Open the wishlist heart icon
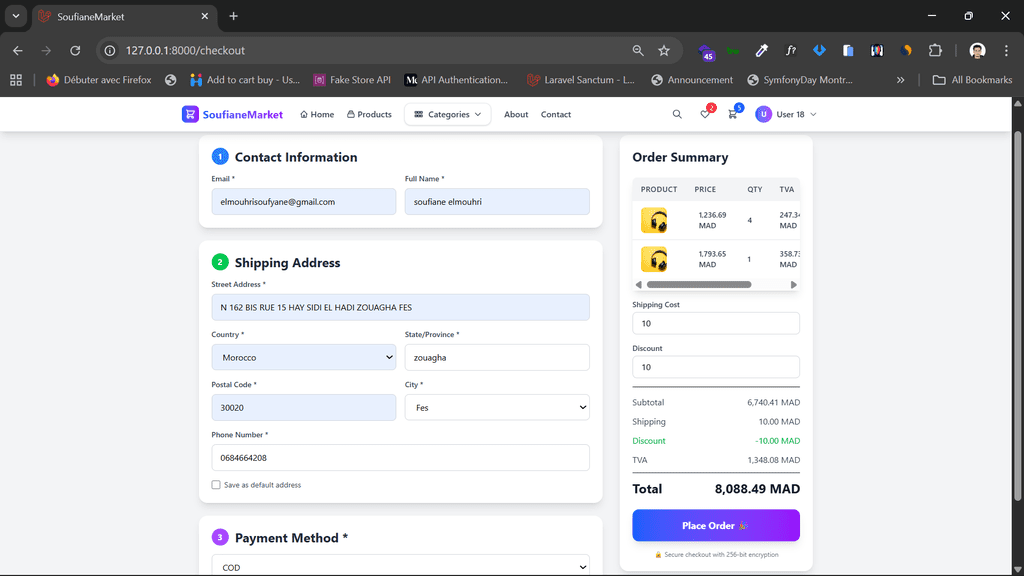This screenshot has height=576, width=1024. (x=705, y=115)
